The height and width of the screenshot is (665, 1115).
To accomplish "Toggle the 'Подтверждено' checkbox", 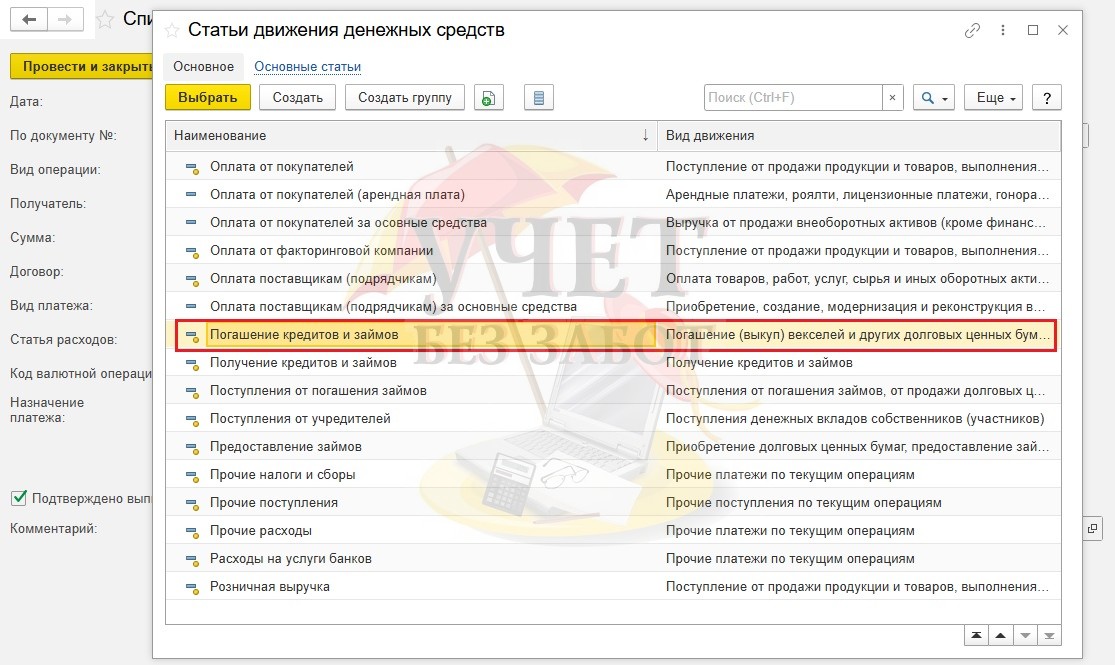I will tap(18, 498).
